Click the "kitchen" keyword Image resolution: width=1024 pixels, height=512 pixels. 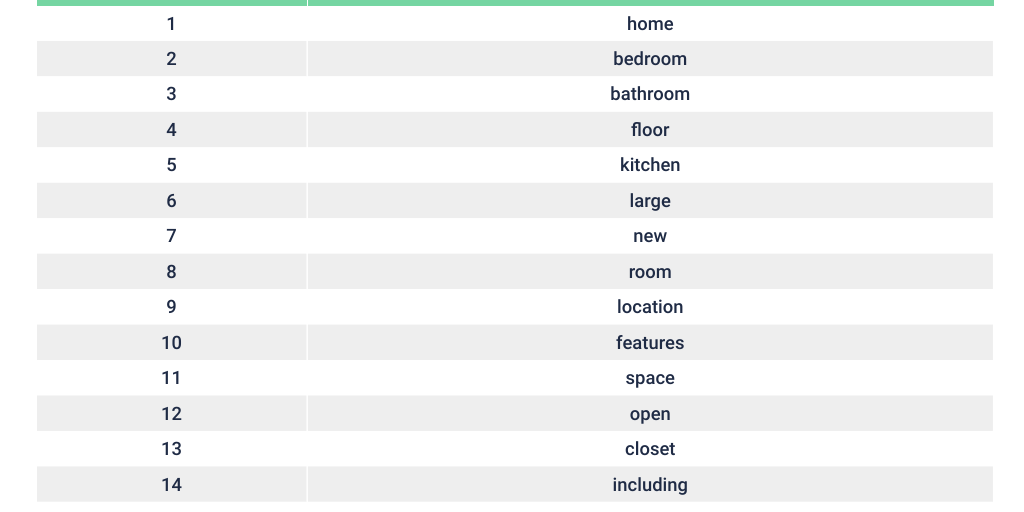(x=650, y=165)
